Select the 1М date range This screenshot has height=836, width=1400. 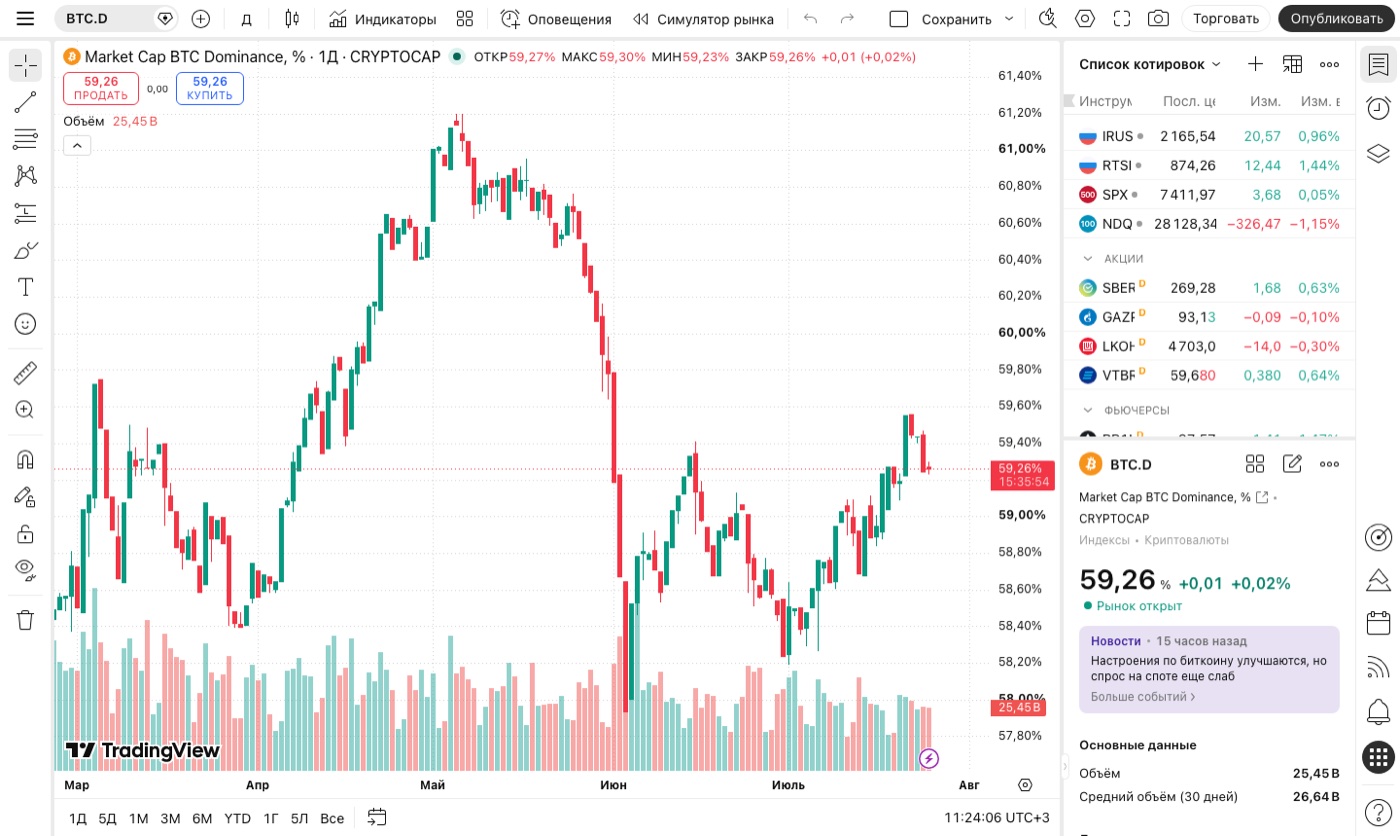coord(138,818)
